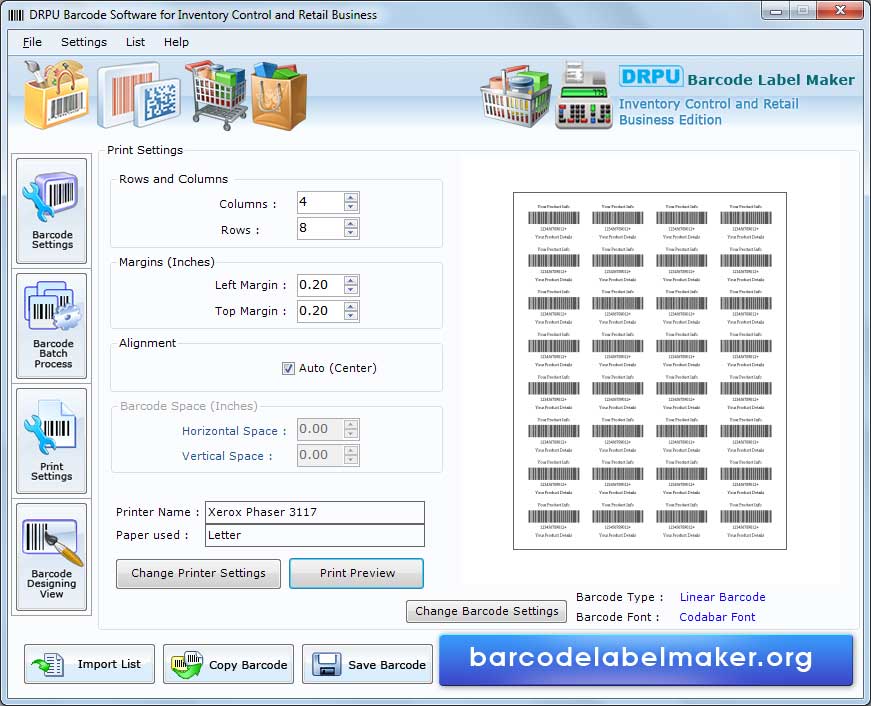
Task: Switch to Barcode Designing View
Action: pos(52,557)
